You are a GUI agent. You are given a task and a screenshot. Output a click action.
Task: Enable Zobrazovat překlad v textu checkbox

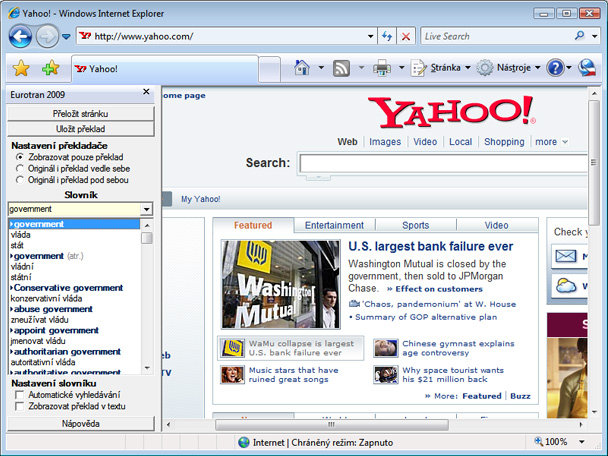point(19,406)
